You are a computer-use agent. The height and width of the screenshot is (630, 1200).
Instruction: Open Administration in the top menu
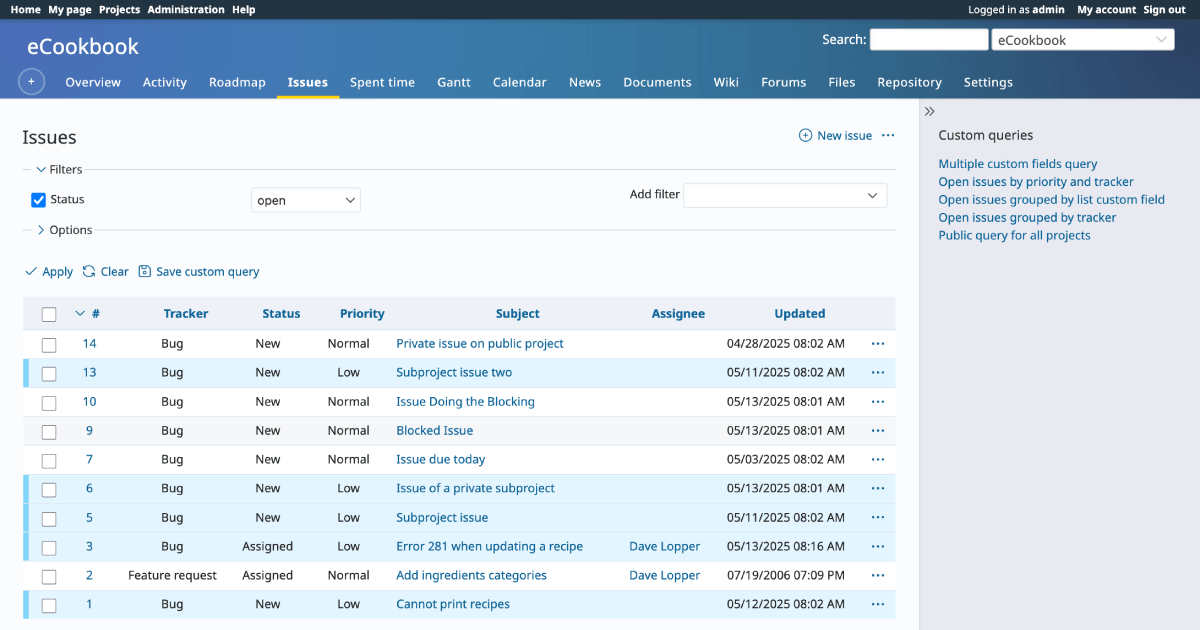186,9
